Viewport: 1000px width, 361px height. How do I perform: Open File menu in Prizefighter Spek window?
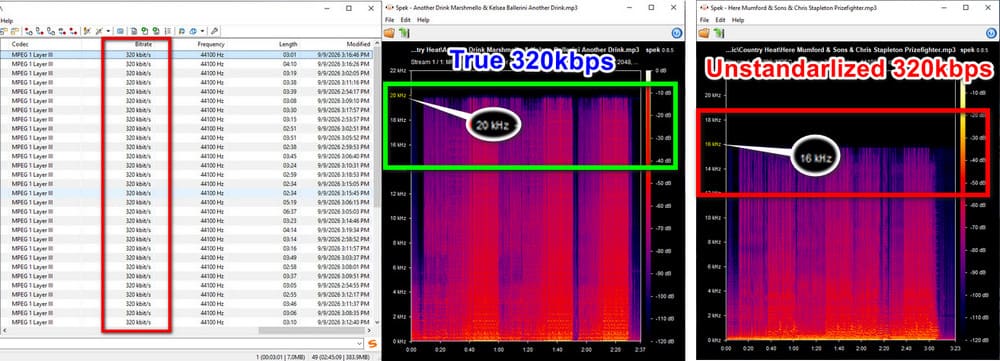tap(705, 20)
